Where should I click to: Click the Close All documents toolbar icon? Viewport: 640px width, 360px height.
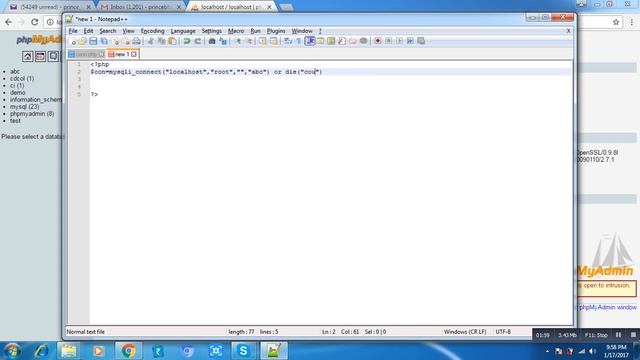tap(126, 41)
